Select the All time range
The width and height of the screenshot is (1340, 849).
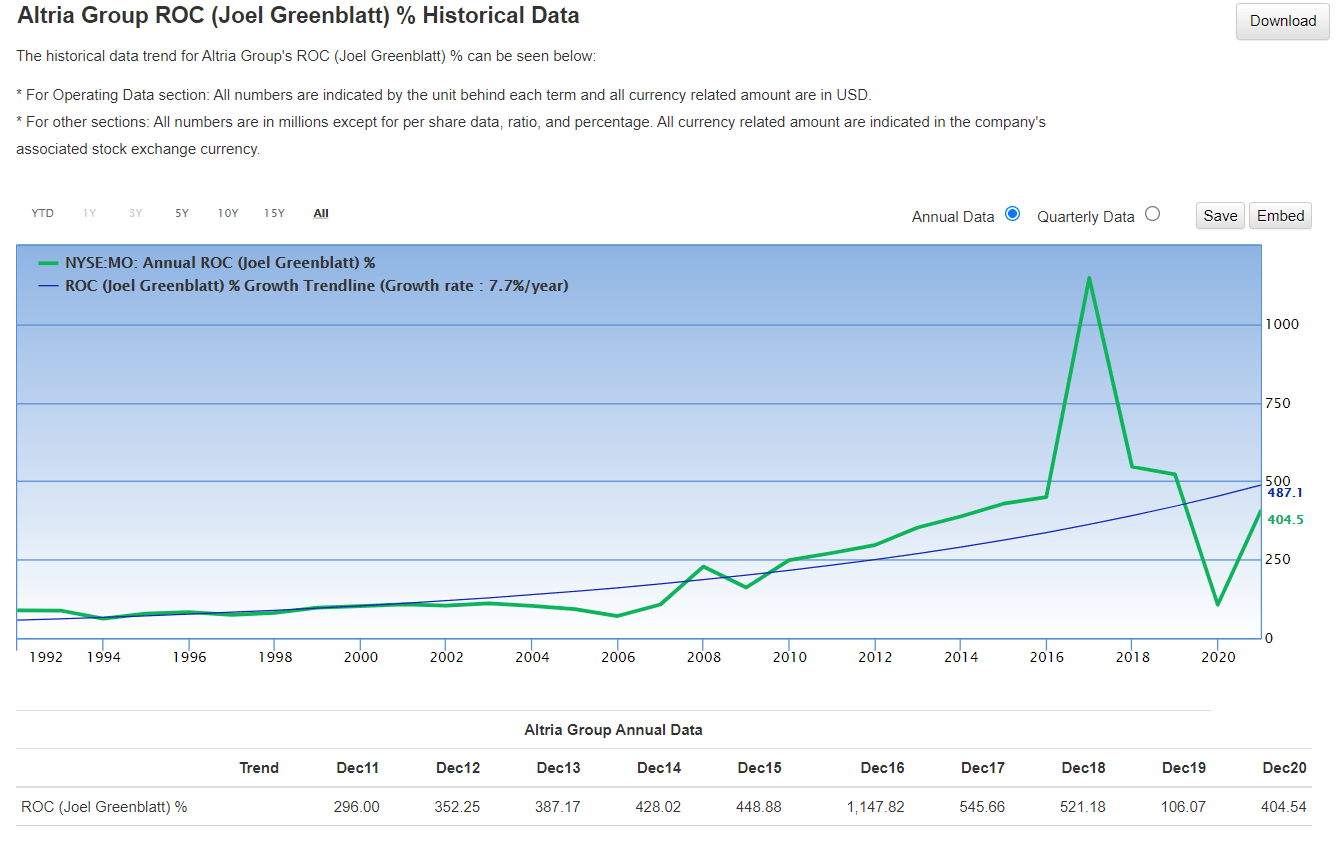[321, 213]
